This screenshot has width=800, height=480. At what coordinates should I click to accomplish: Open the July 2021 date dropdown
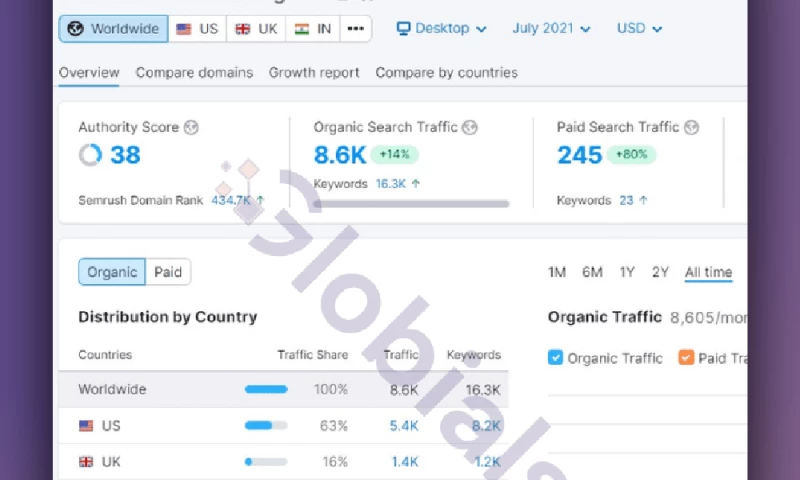click(551, 29)
